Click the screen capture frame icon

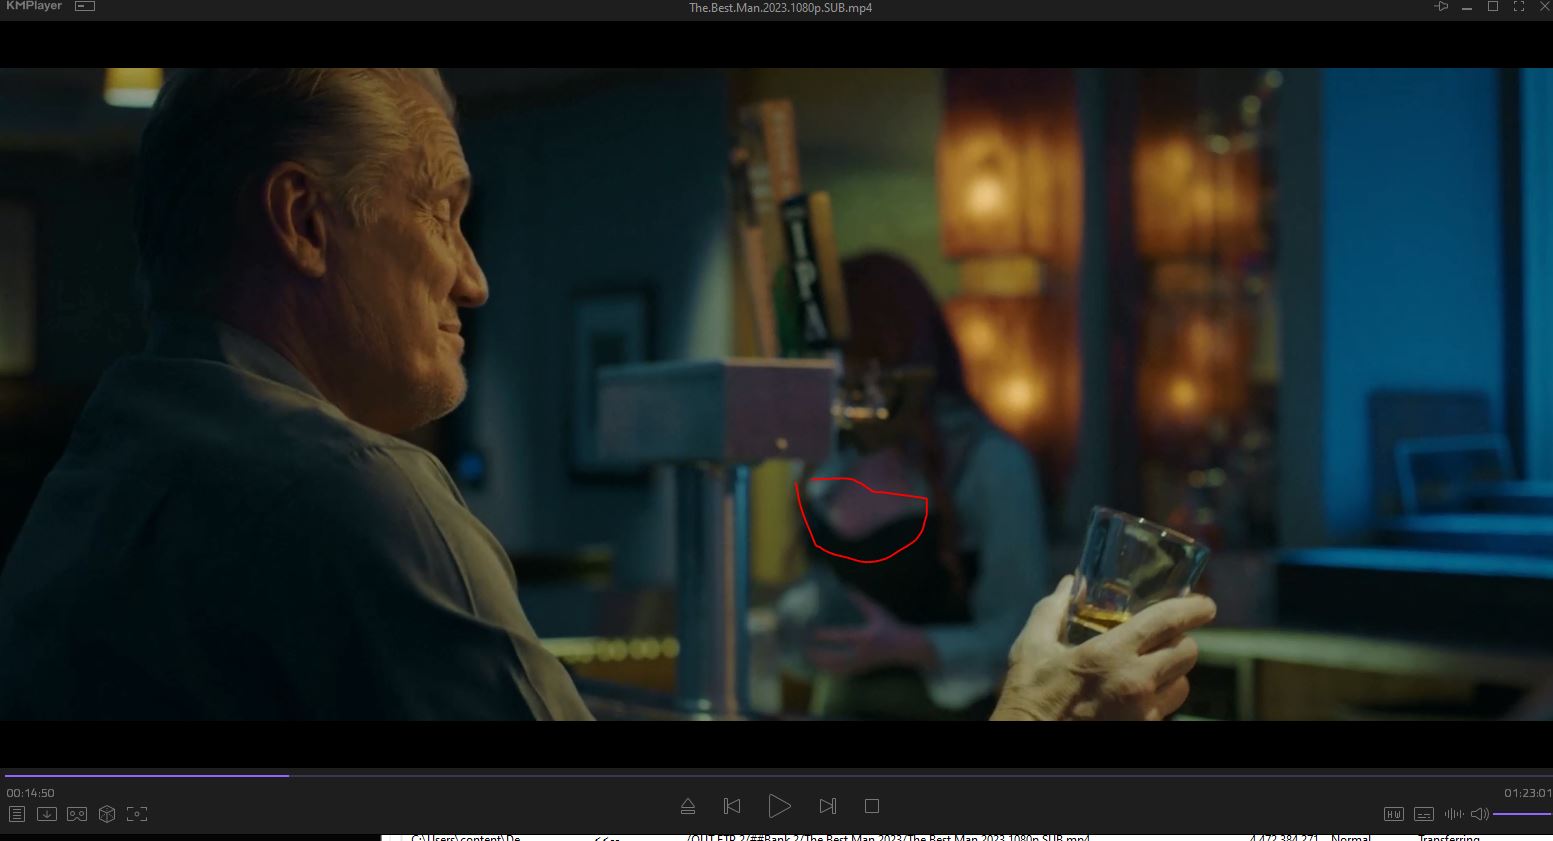(x=137, y=814)
